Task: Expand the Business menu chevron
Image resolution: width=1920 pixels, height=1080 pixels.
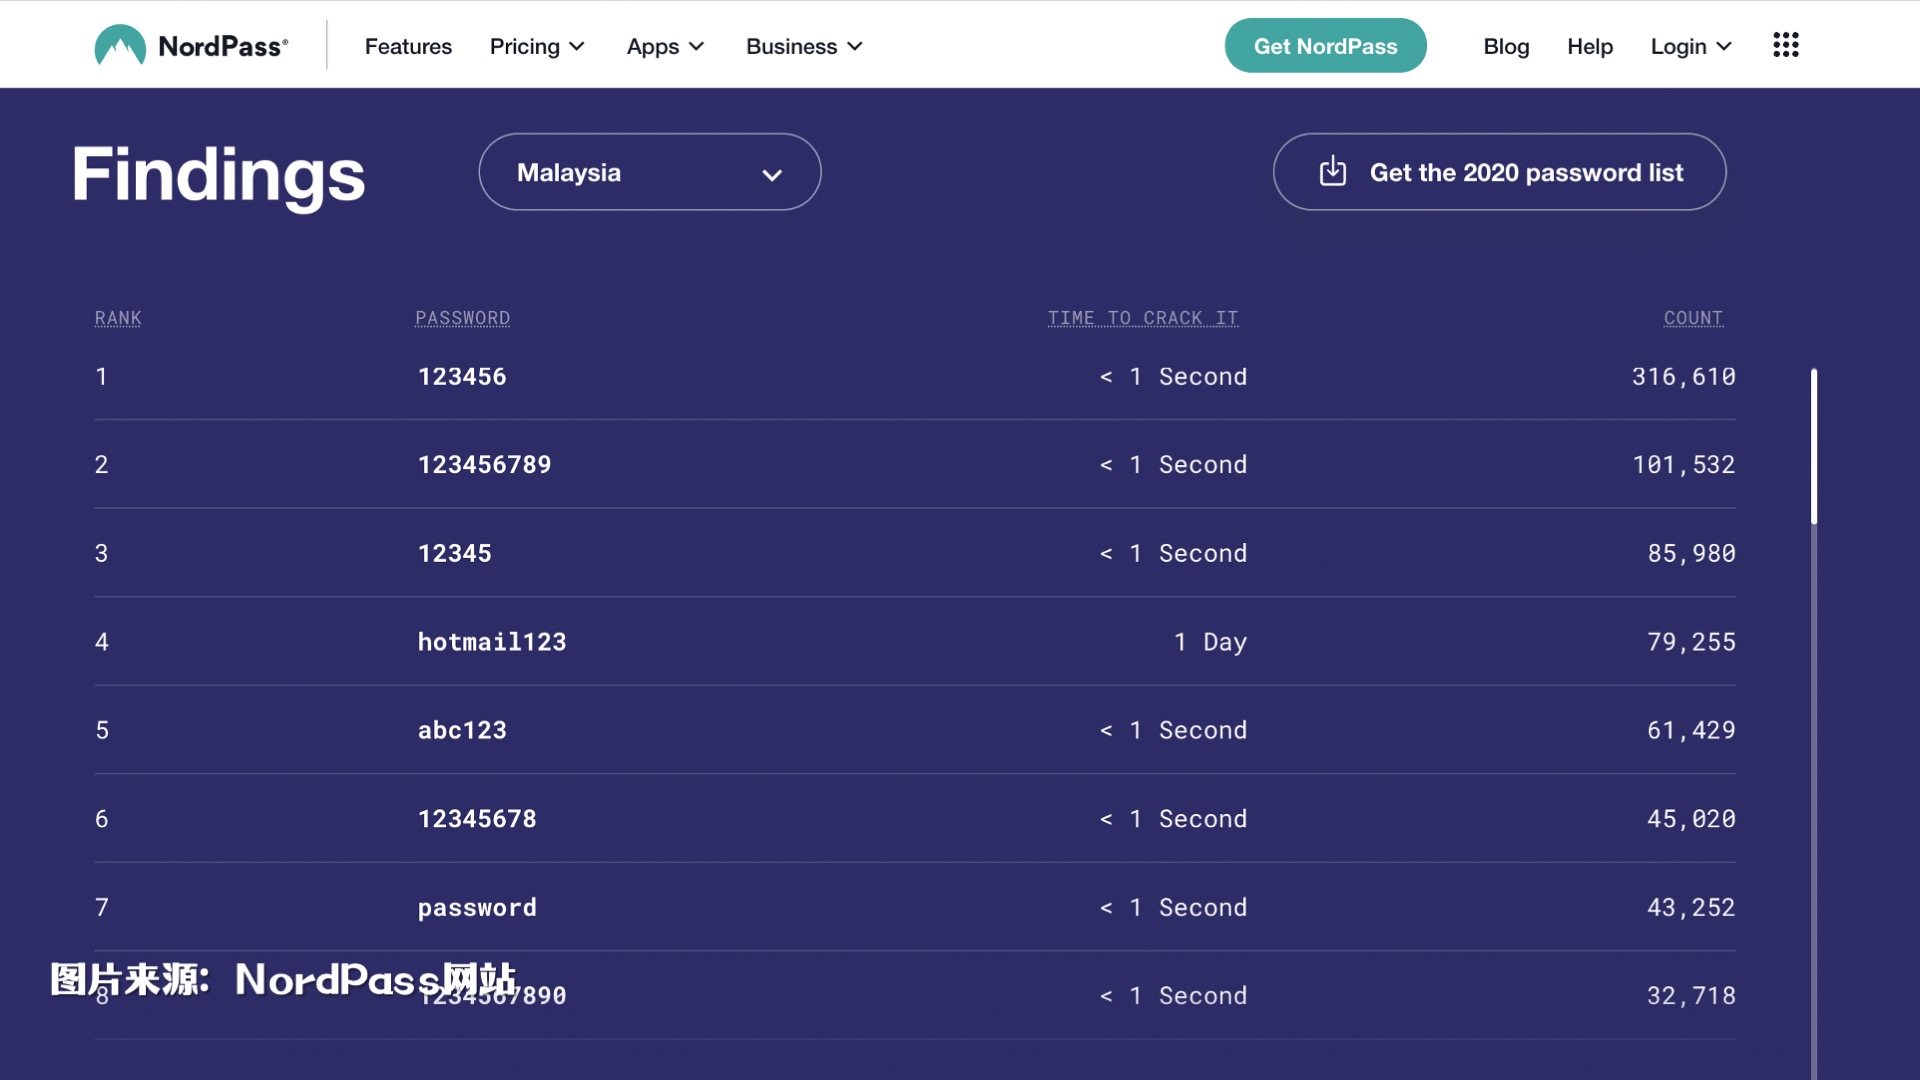Action: point(855,47)
